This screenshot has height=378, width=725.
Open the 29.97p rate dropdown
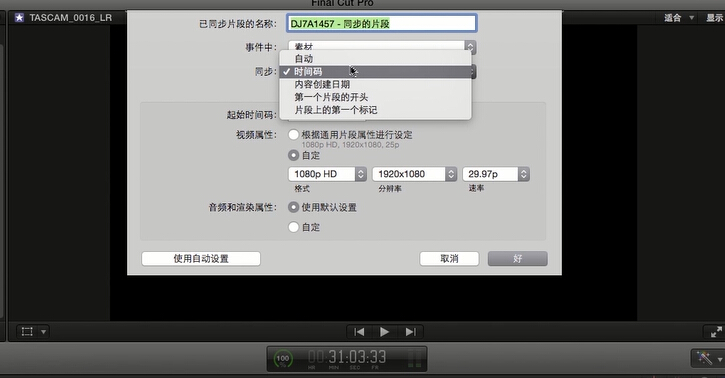496,174
